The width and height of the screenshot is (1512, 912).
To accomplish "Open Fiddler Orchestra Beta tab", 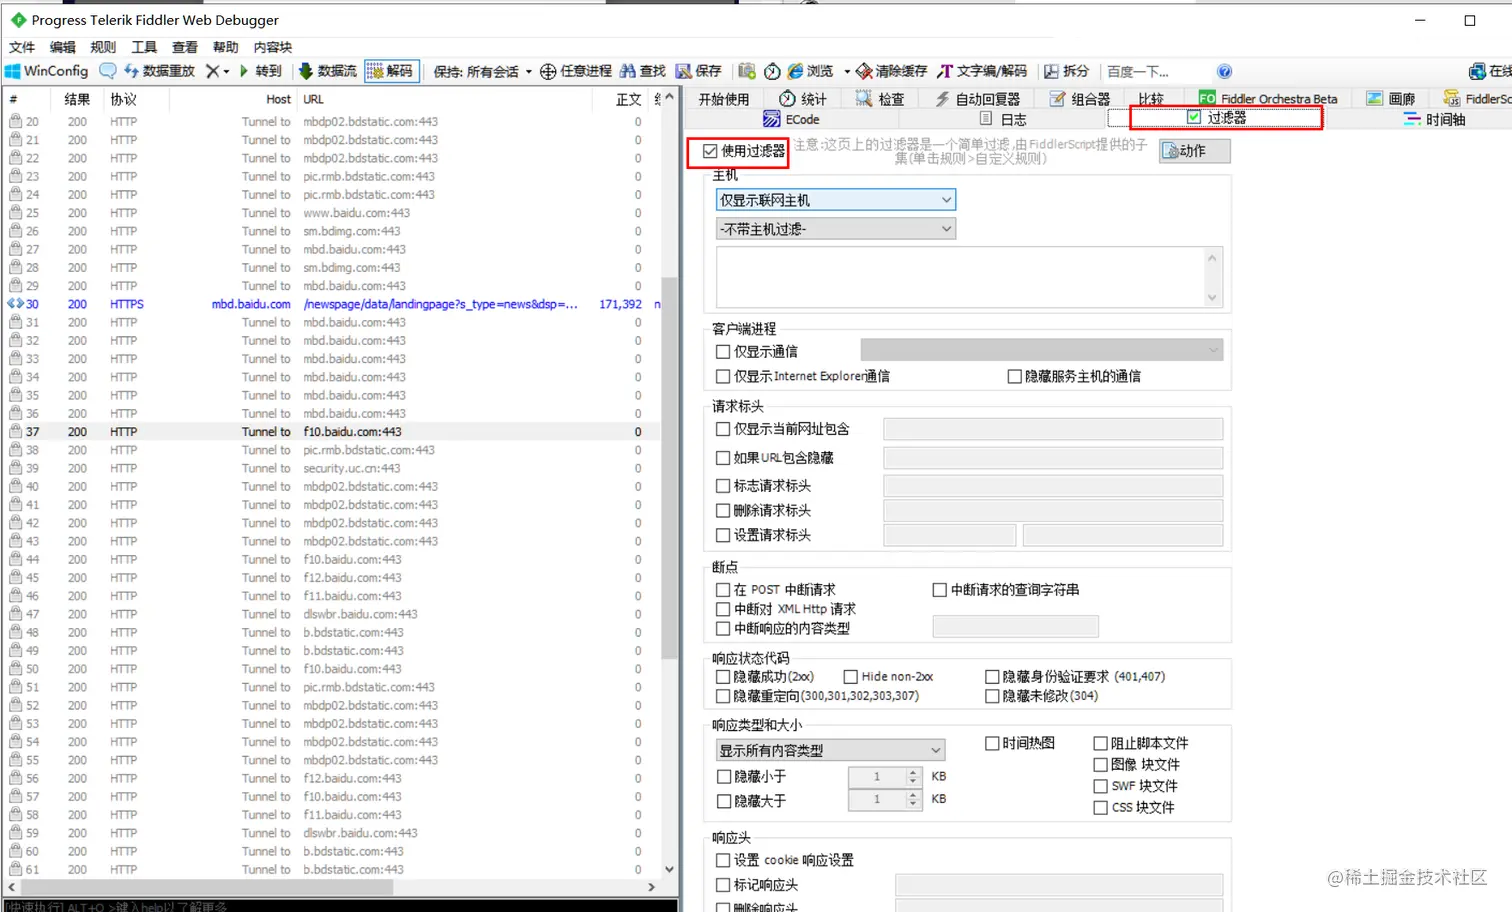I will 1268,98.
